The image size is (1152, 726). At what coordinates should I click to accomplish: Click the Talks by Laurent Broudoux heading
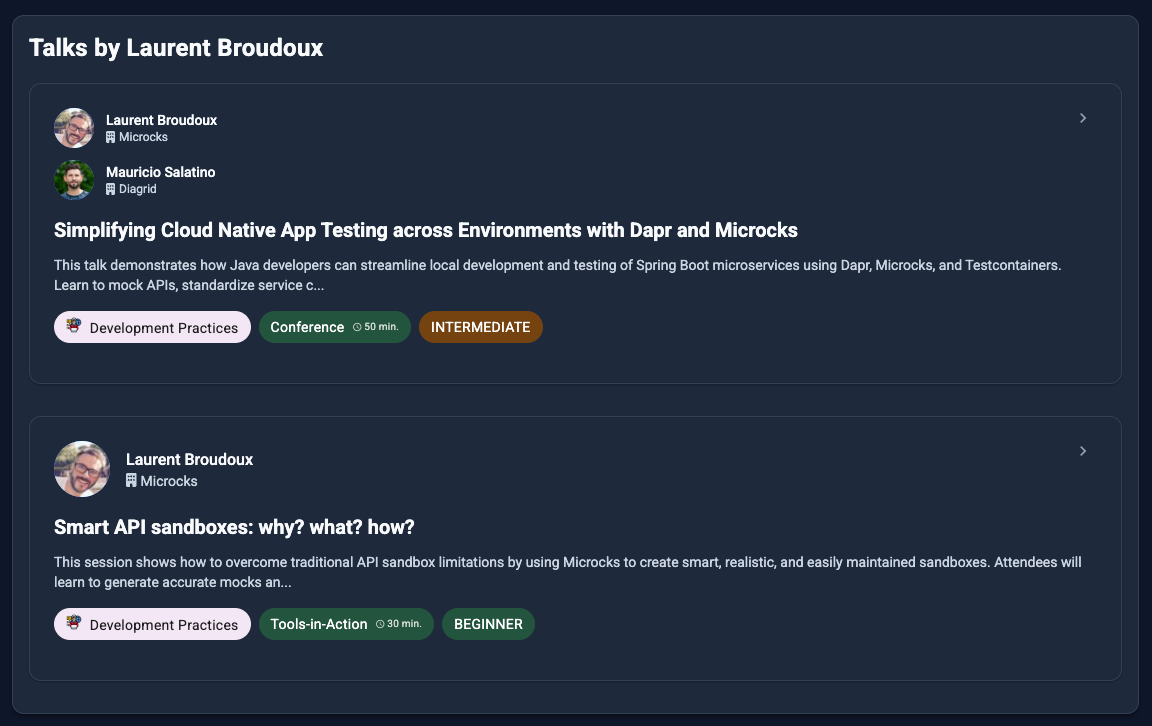(x=176, y=47)
